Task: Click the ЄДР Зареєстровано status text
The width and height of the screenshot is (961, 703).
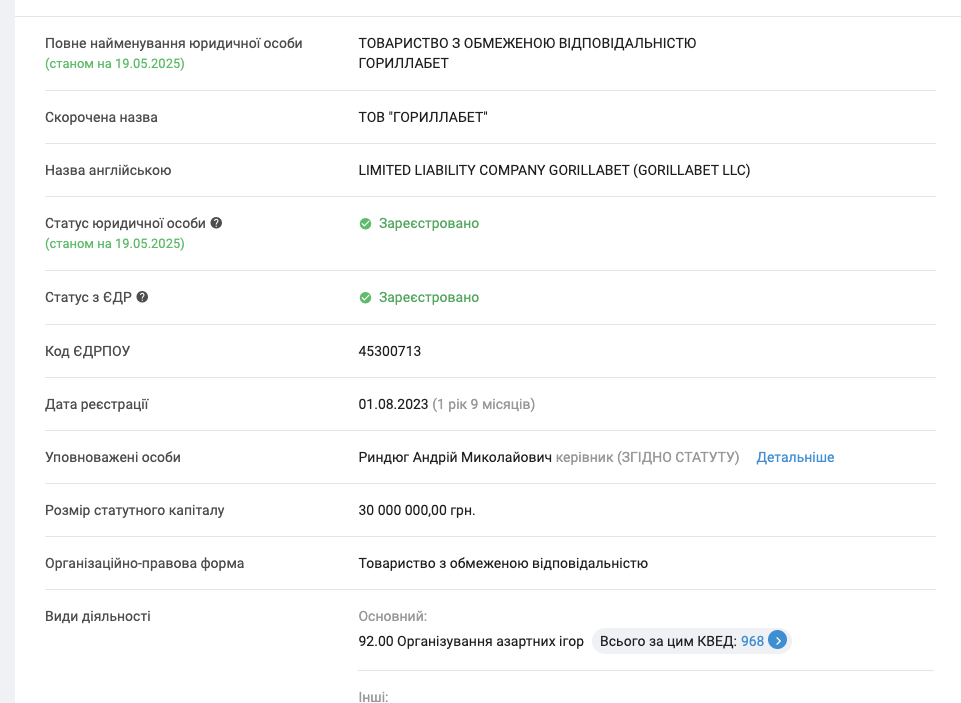Action: [428, 298]
